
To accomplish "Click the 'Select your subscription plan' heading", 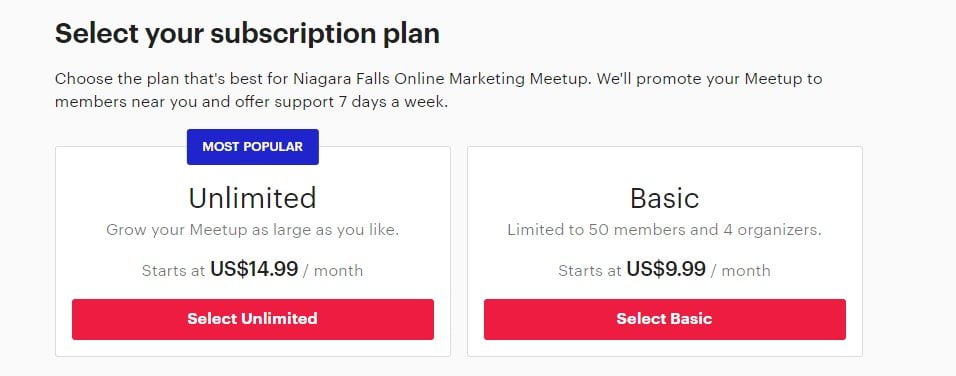I will pyautogui.click(x=247, y=34).
